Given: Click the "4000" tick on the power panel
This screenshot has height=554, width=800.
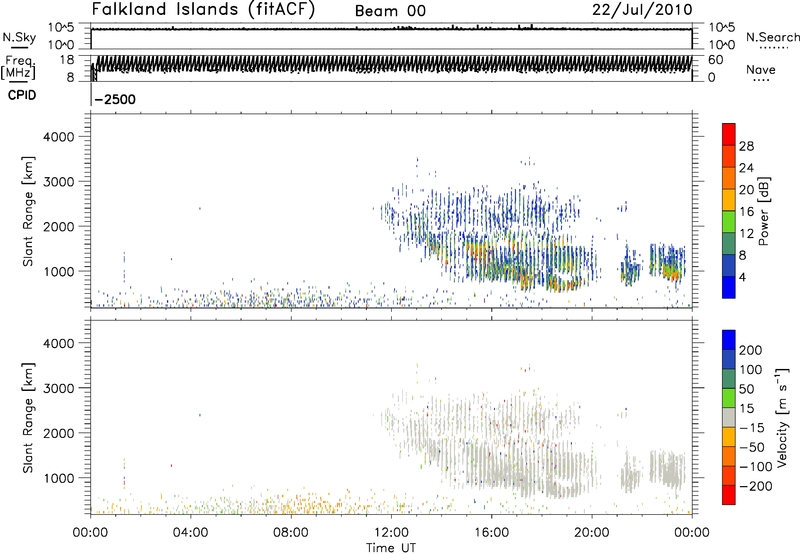Looking at the screenshot, I should pos(58,137).
